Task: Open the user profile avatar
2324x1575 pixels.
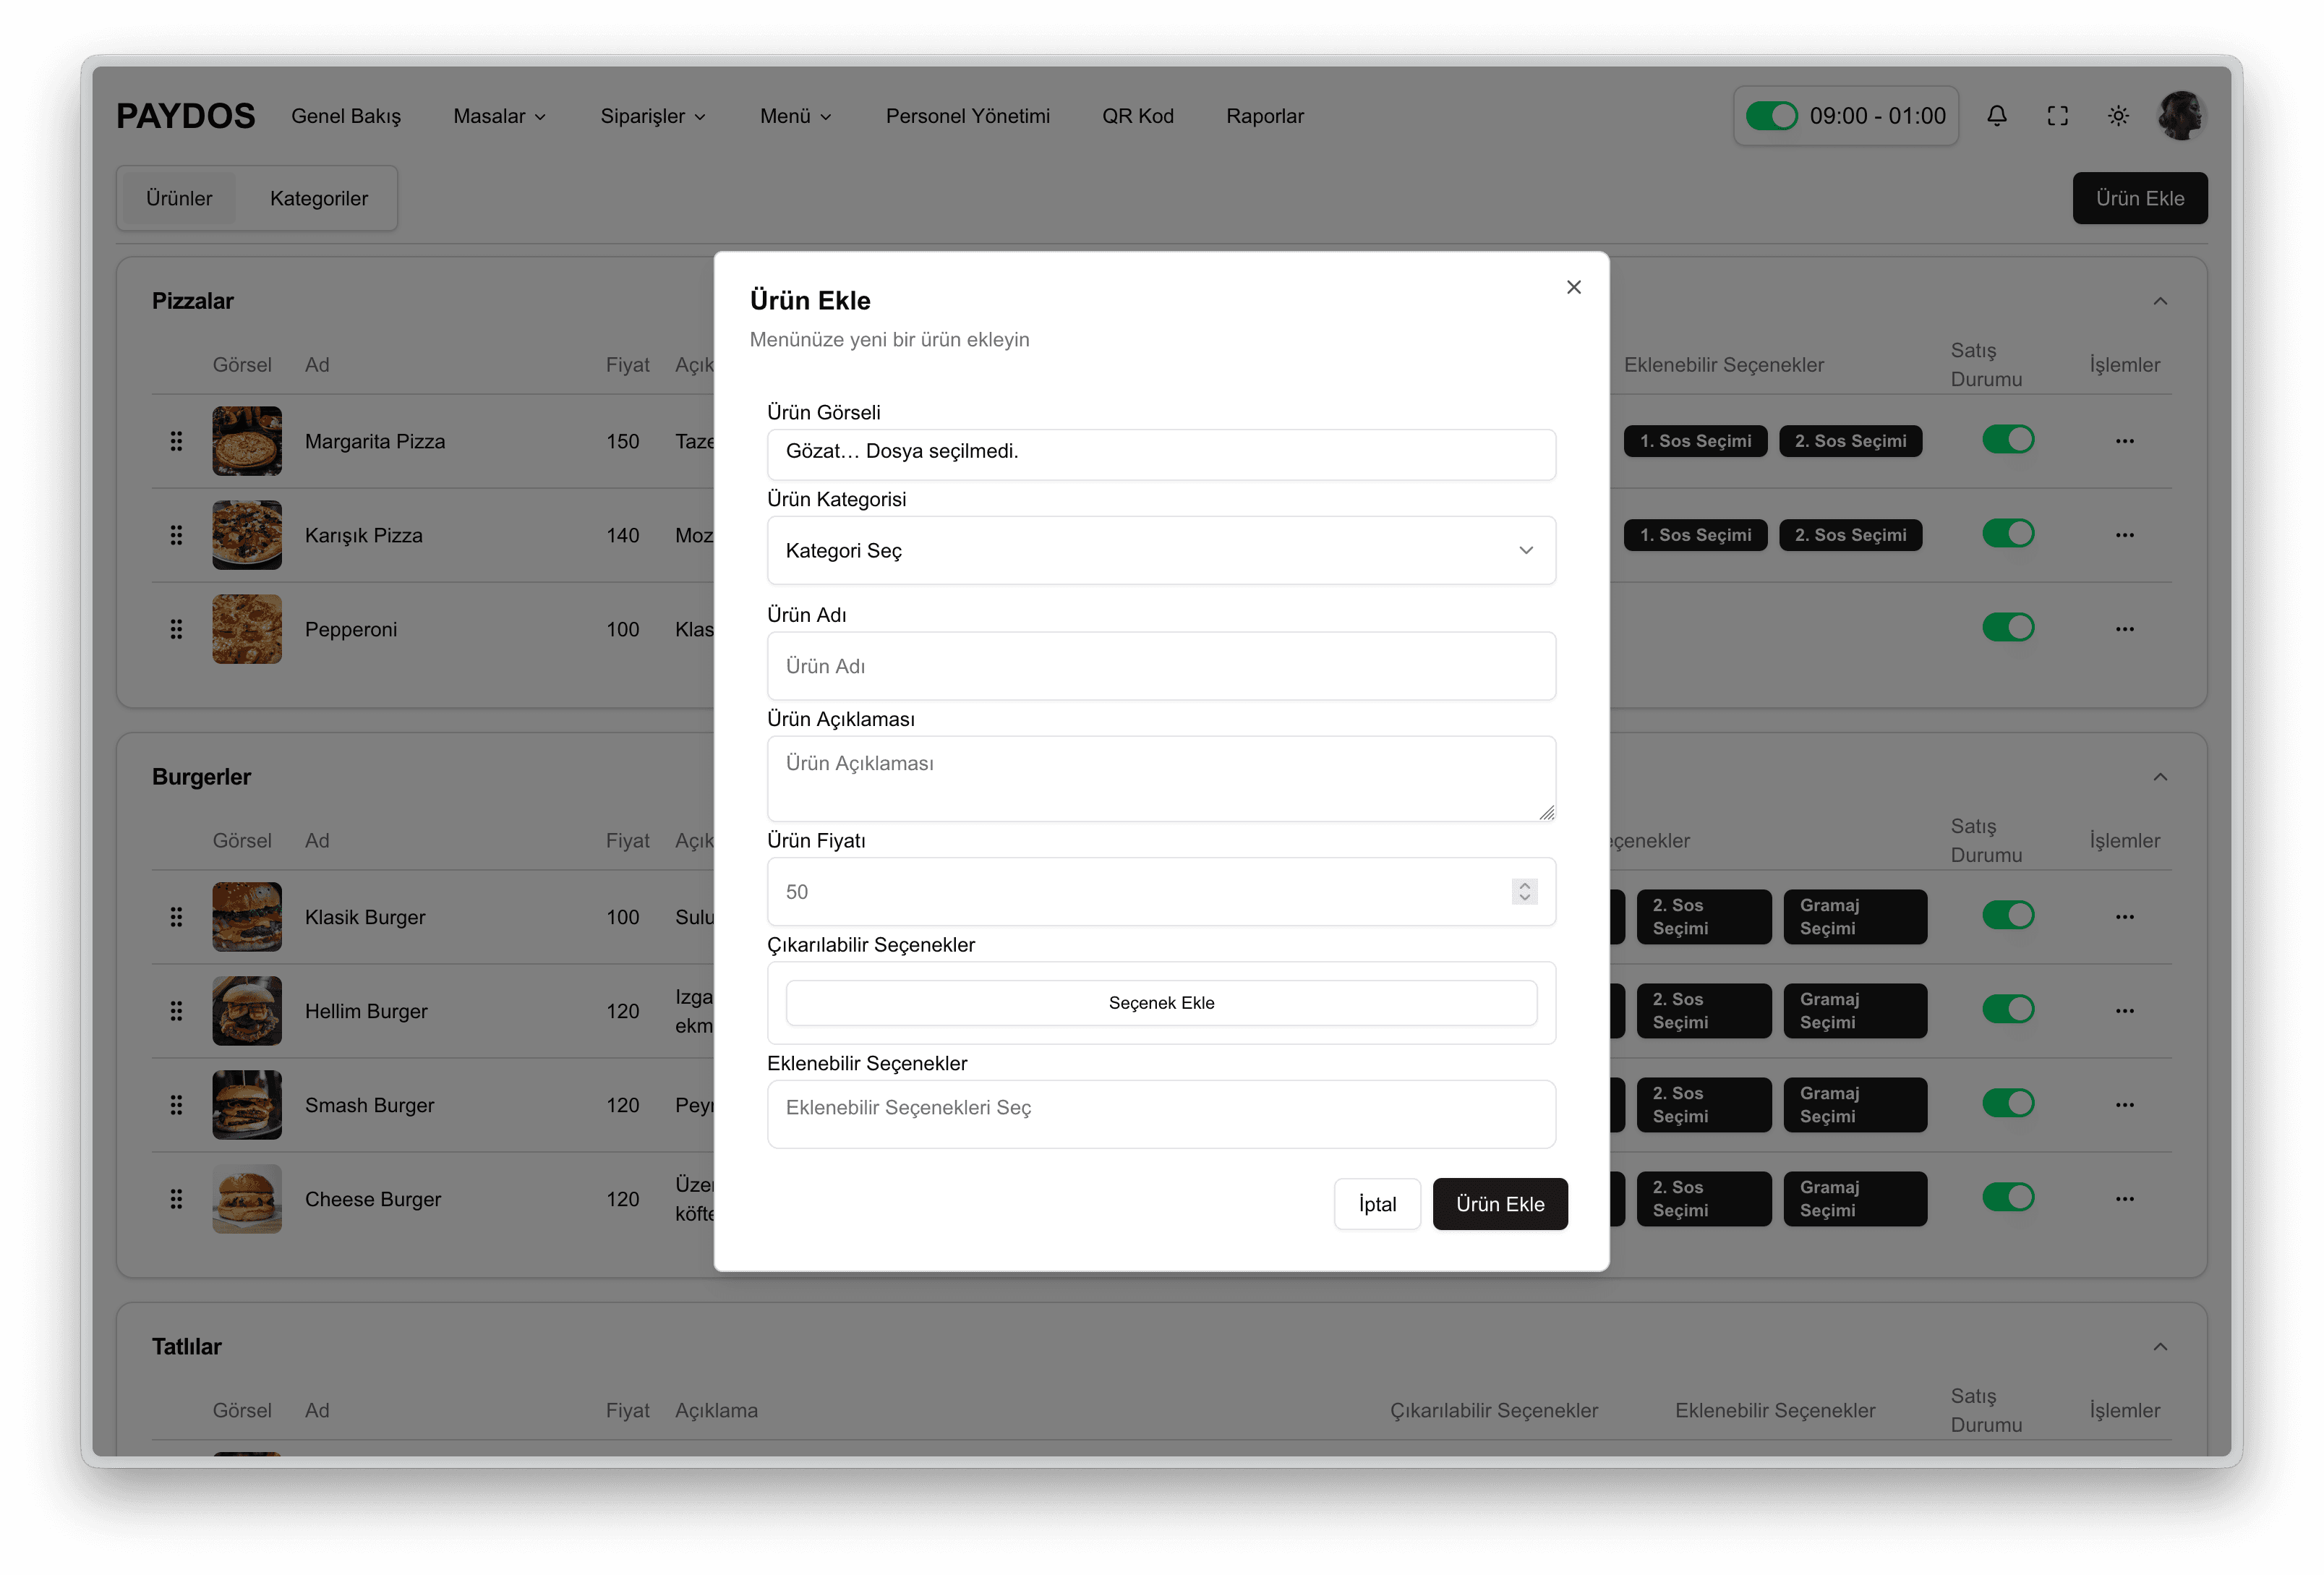Action: pos(2181,116)
